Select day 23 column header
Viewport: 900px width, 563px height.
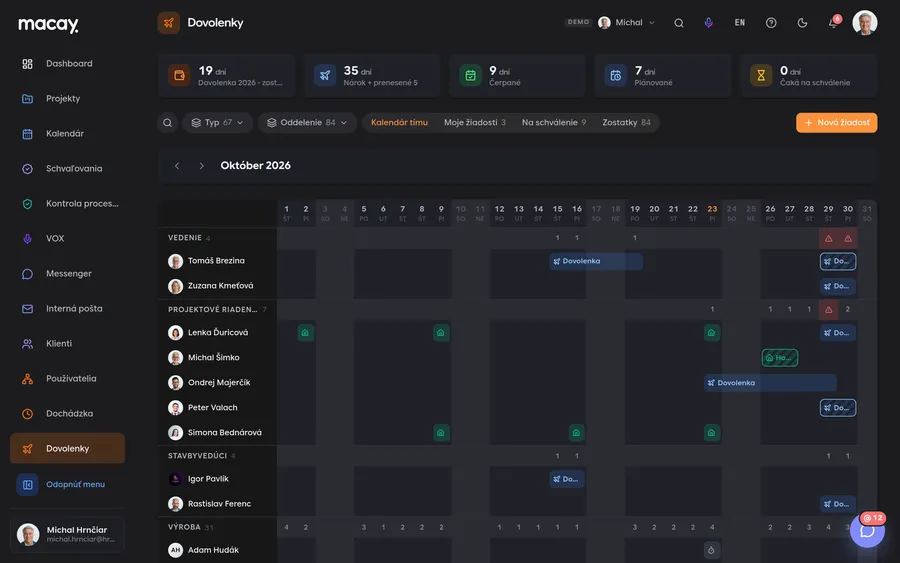(712, 213)
